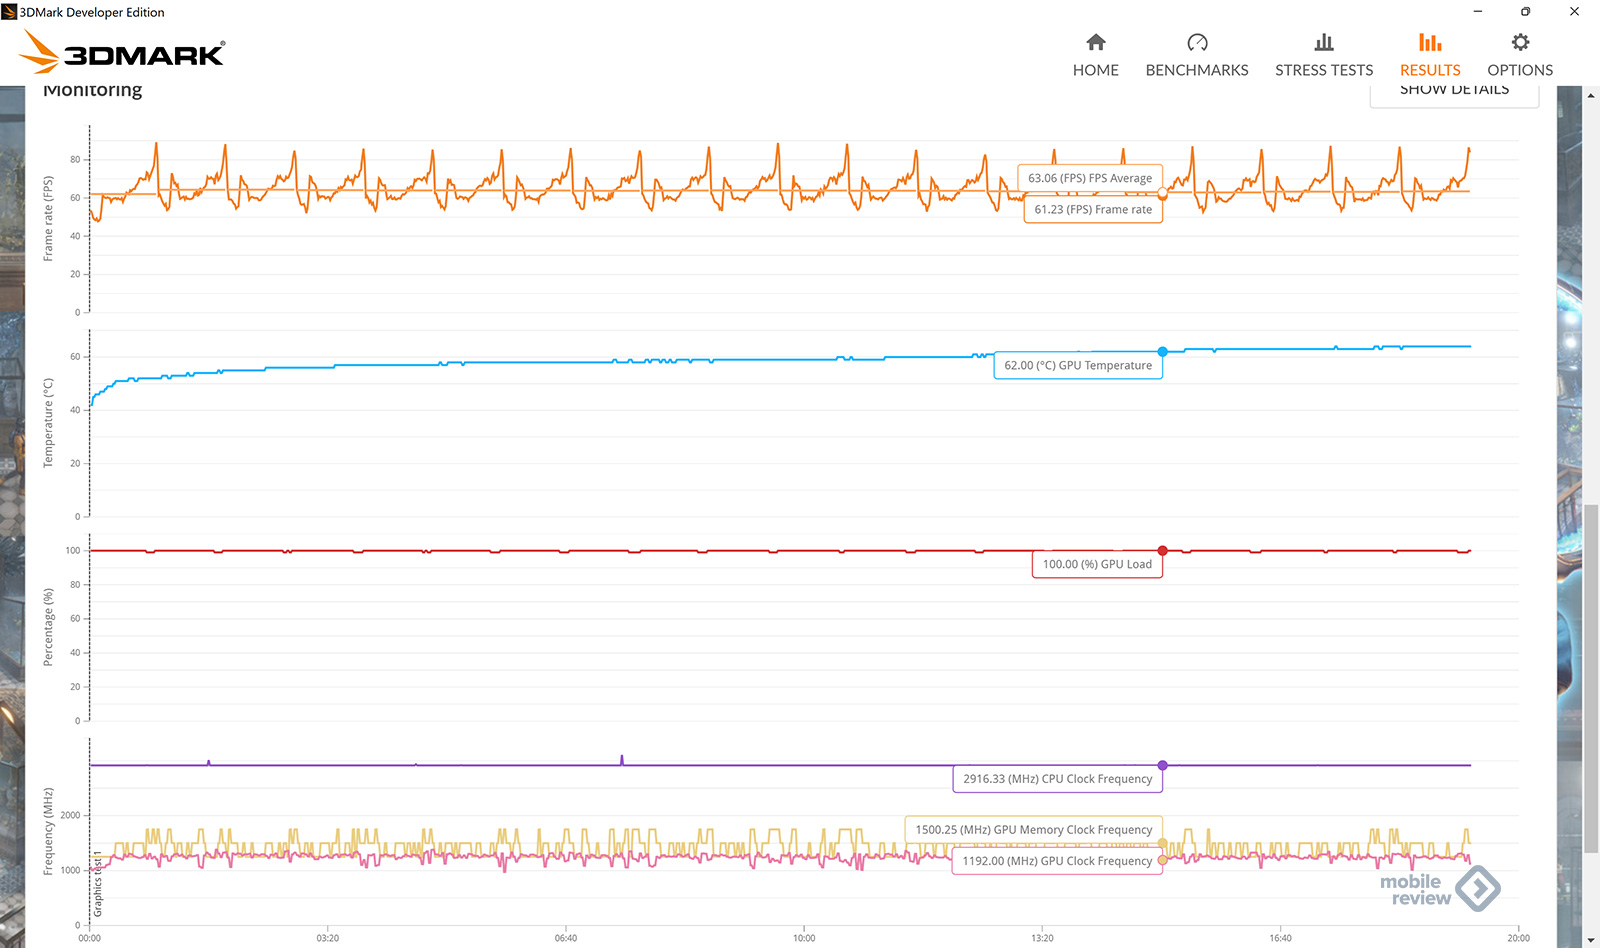This screenshot has height=948, width=1600.
Task: Click the GPU Memory Clock Frequency label
Action: 1033,829
